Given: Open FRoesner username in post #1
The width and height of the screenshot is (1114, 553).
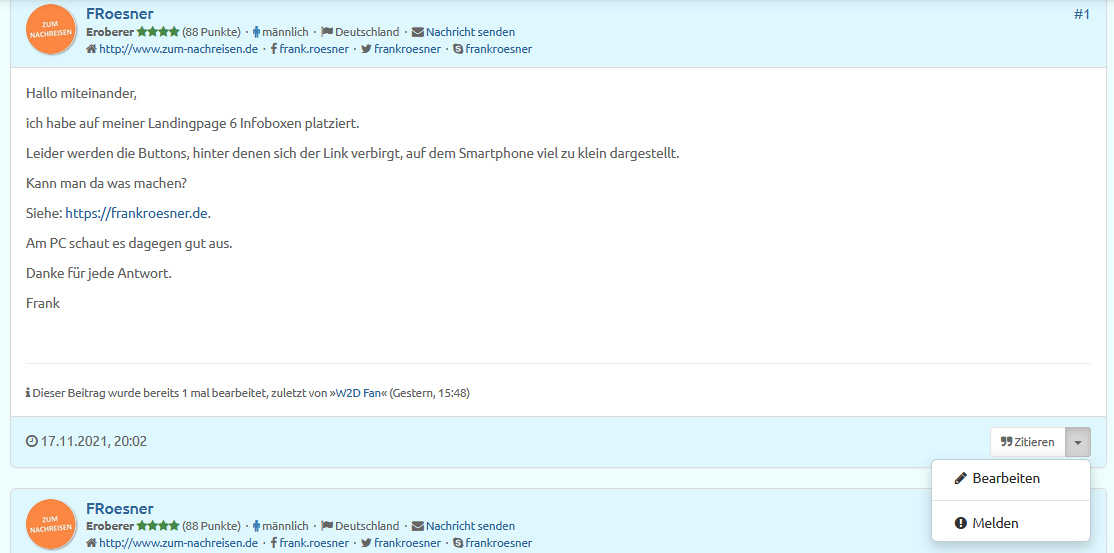Looking at the screenshot, I should (119, 14).
